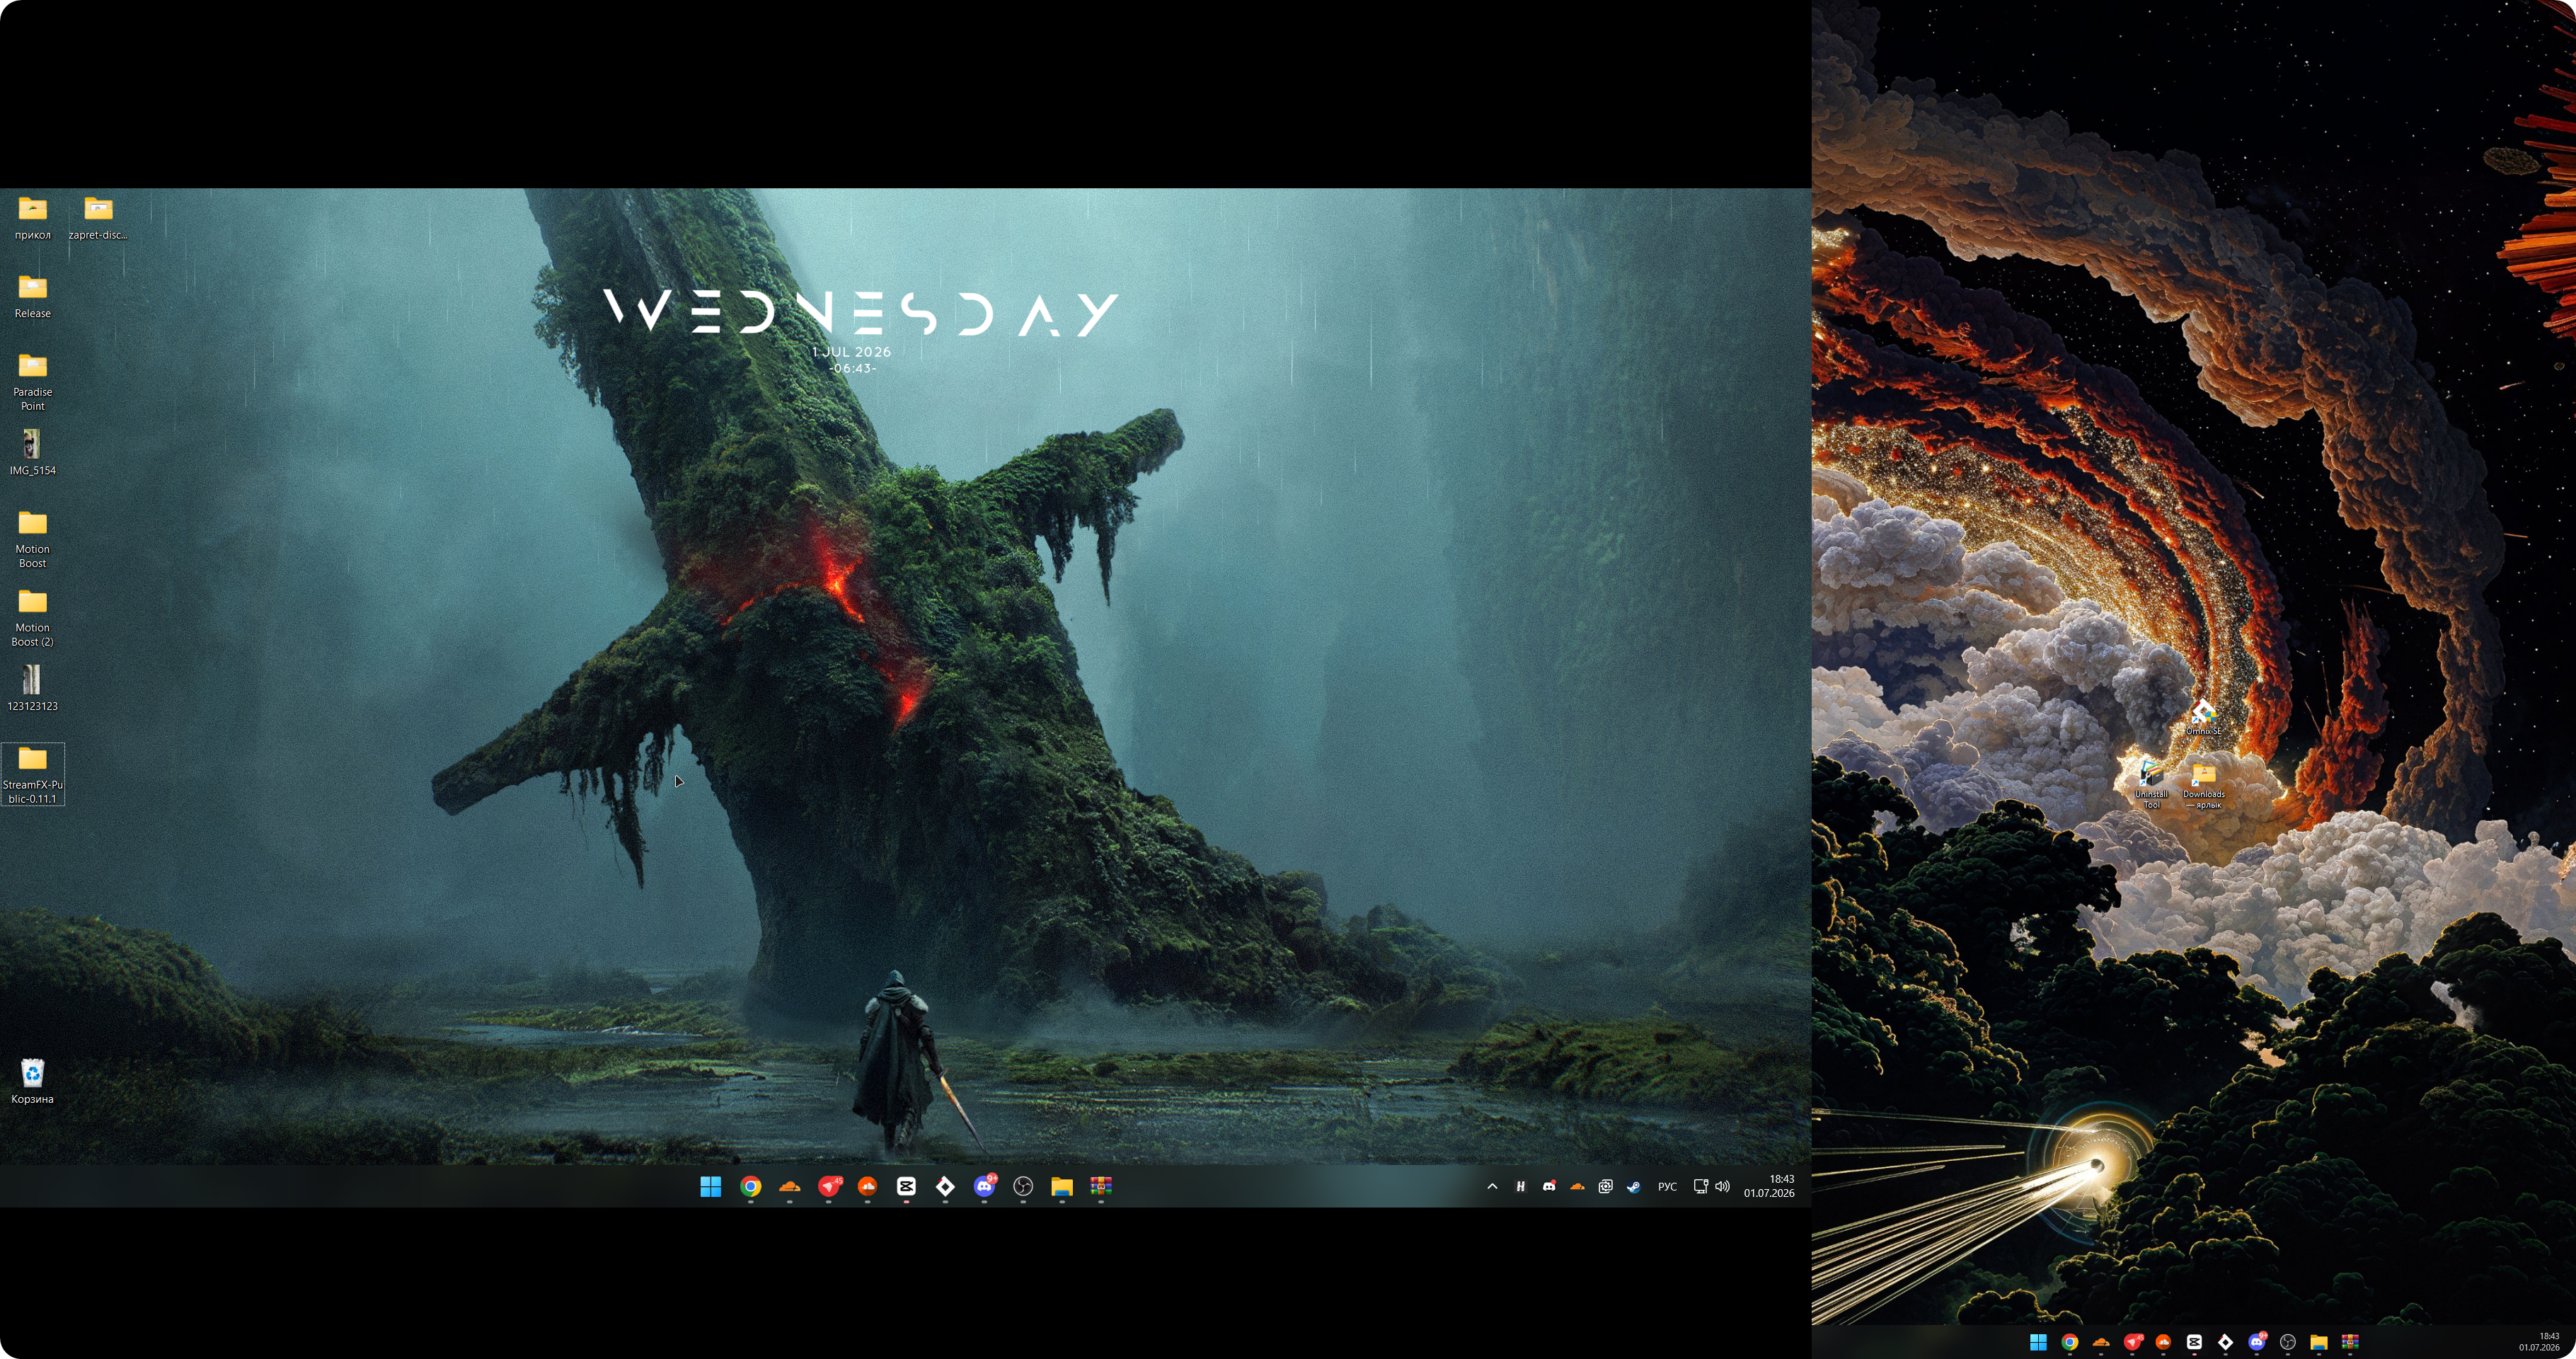Select the 123123123 file on the desktop
This screenshot has height=1359, width=2576.
33,689
